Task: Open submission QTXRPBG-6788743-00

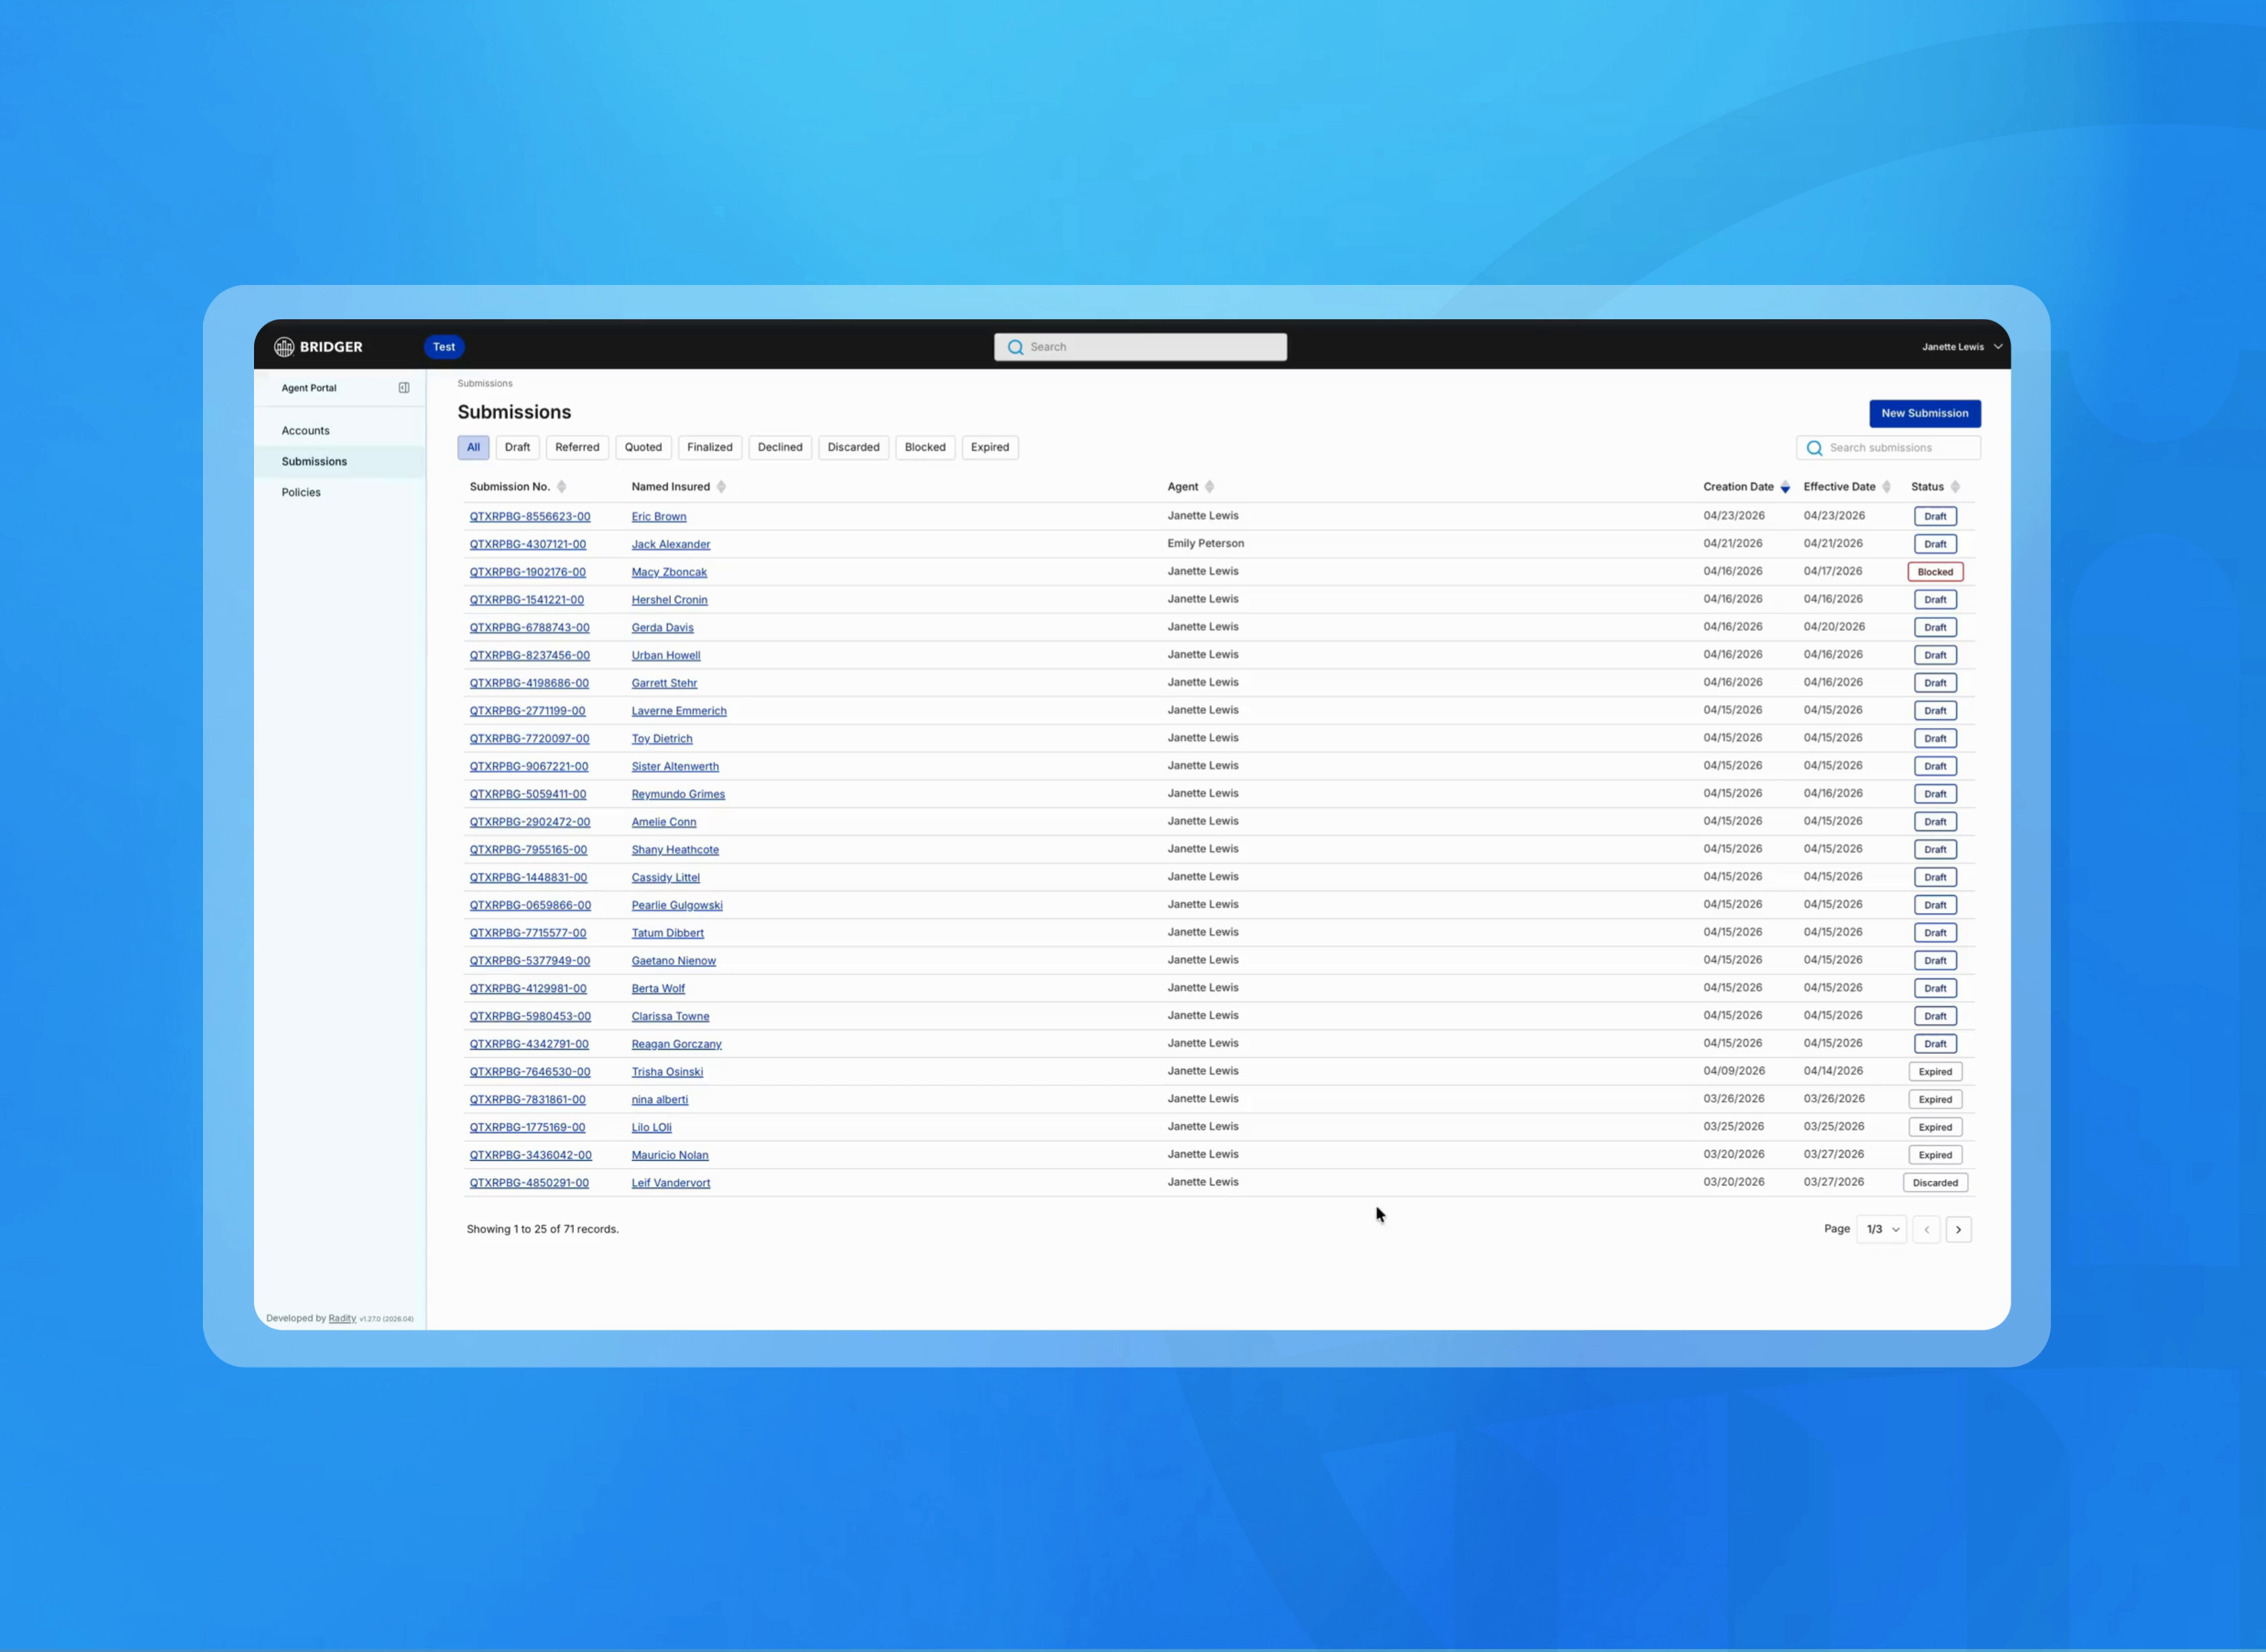Action: (x=530, y=628)
